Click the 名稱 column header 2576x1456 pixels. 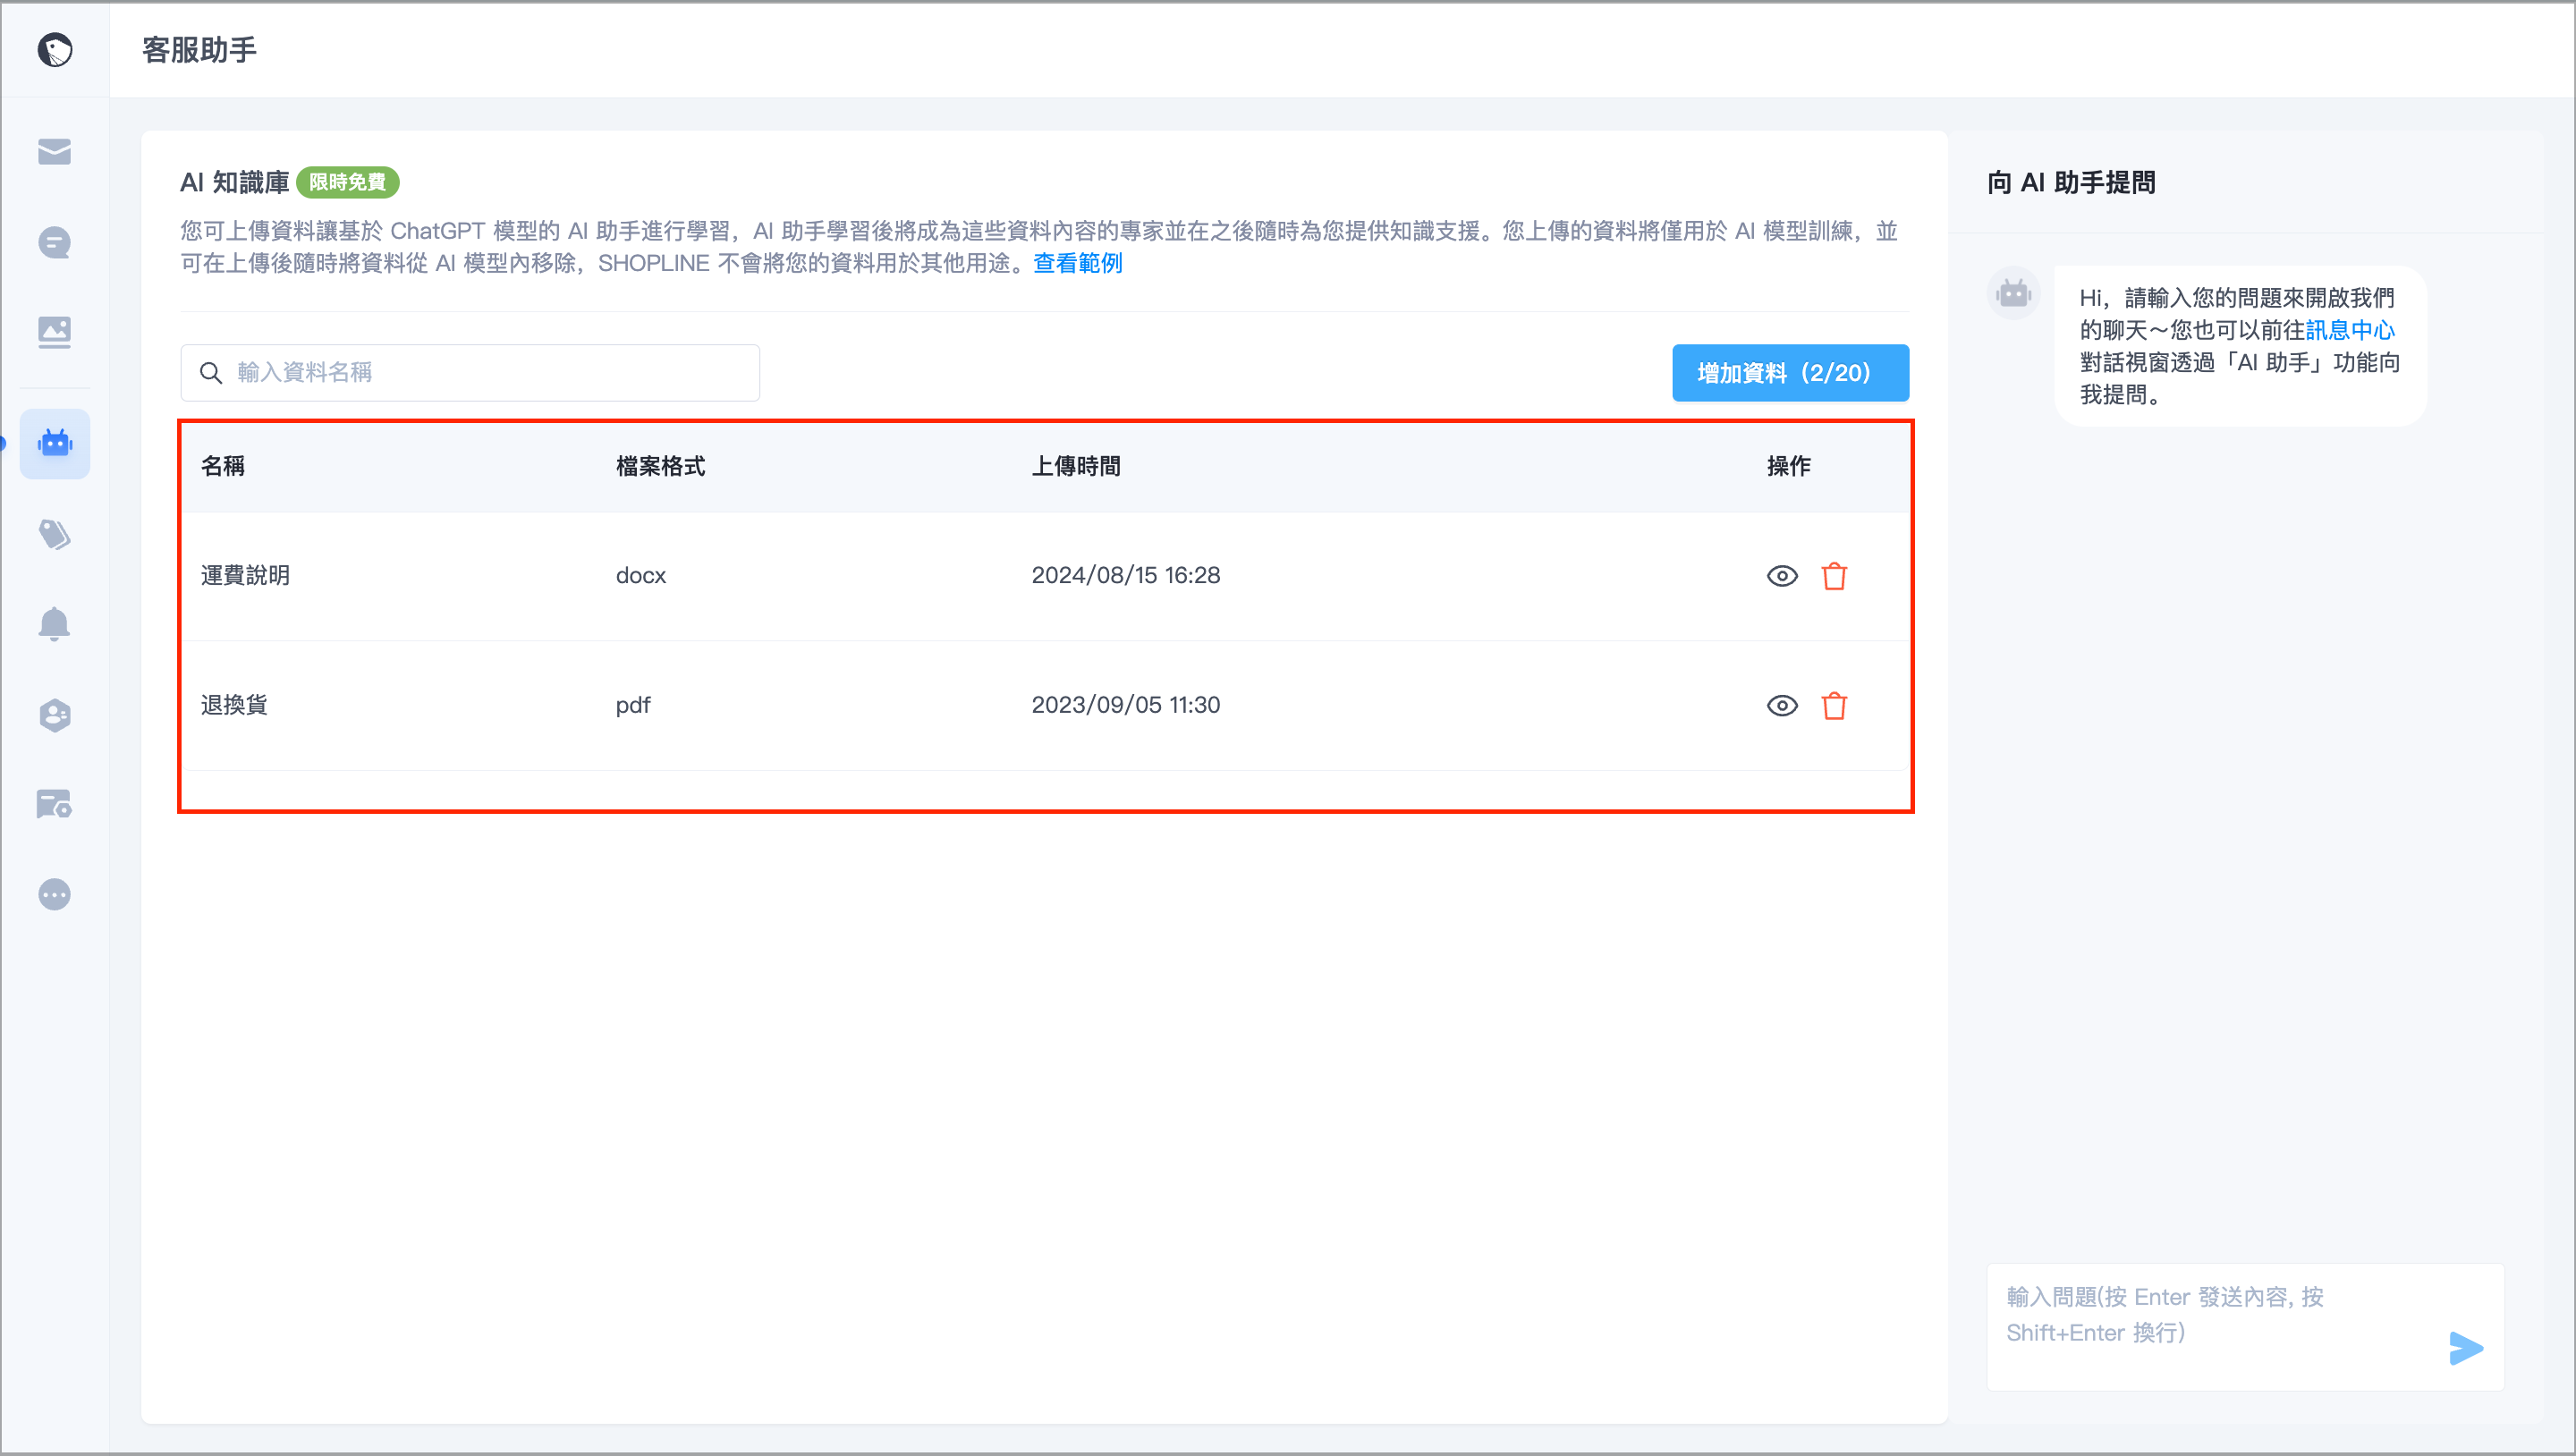coord(223,466)
